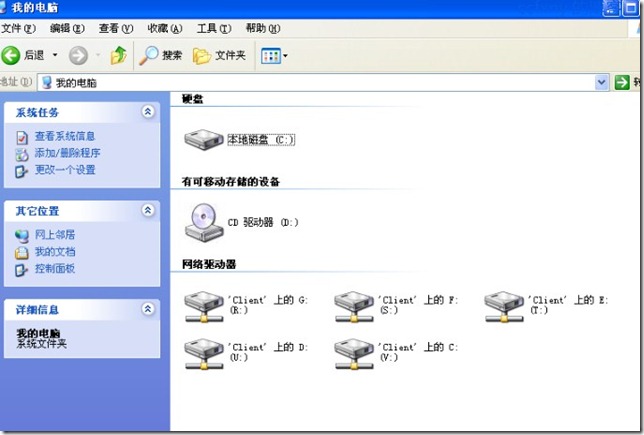Select the Local Disk (C:) drive icon
This screenshot has height=435, width=644.
(204, 140)
